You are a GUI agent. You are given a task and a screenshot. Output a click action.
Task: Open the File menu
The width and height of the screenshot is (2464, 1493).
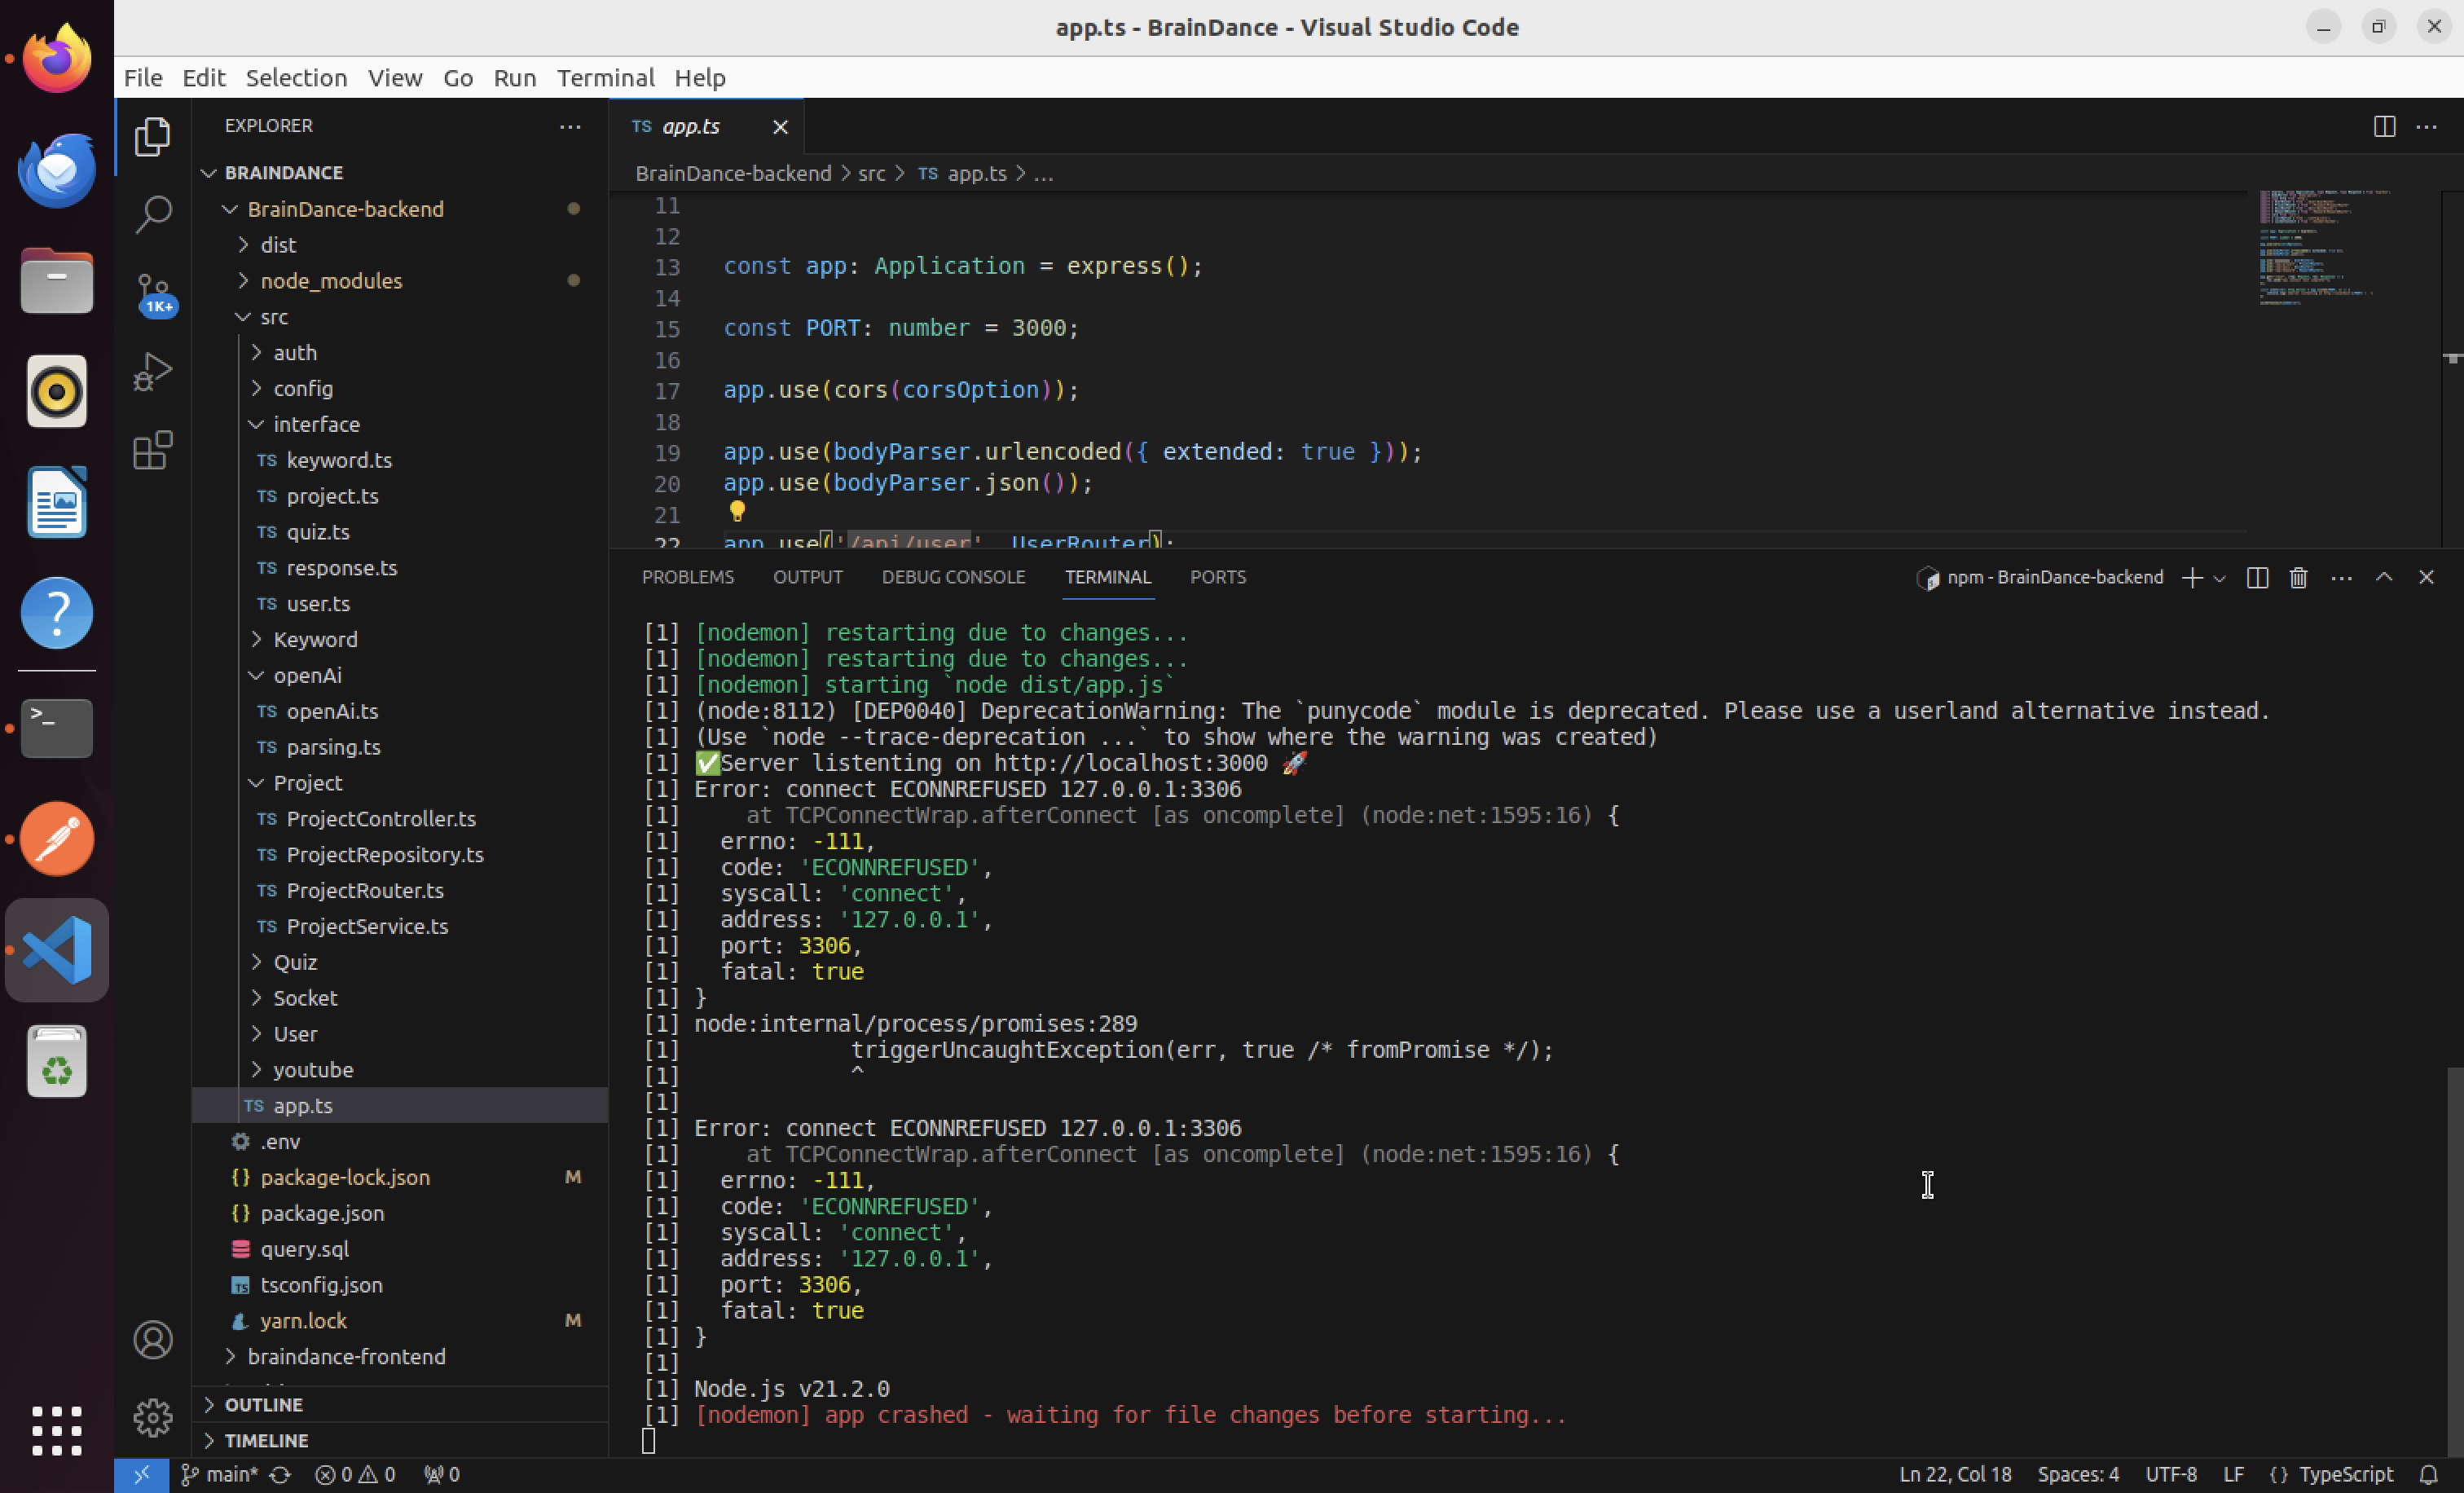[143, 78]
